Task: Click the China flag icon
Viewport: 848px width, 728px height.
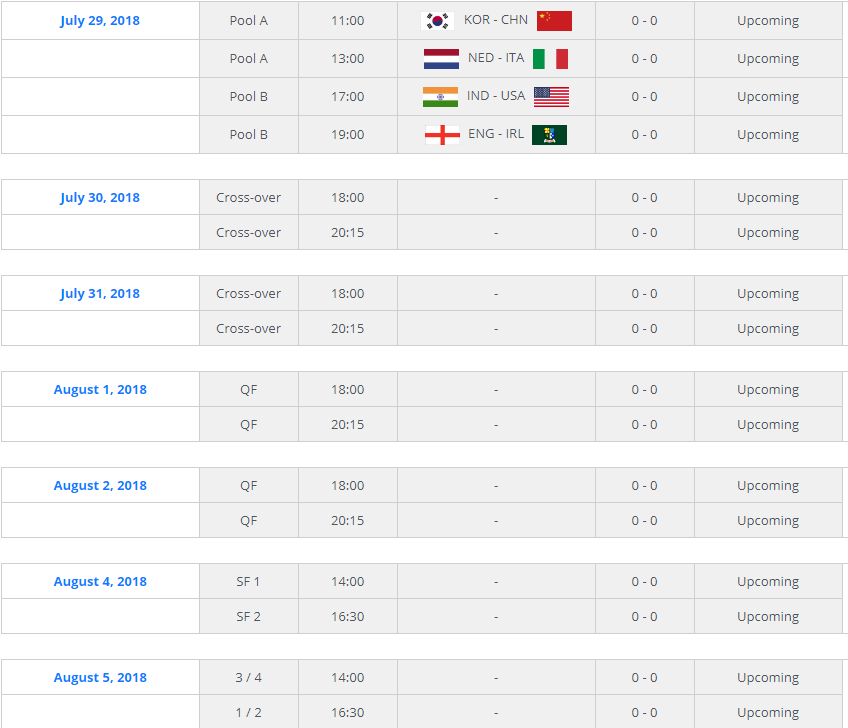Action: point(554,21)
